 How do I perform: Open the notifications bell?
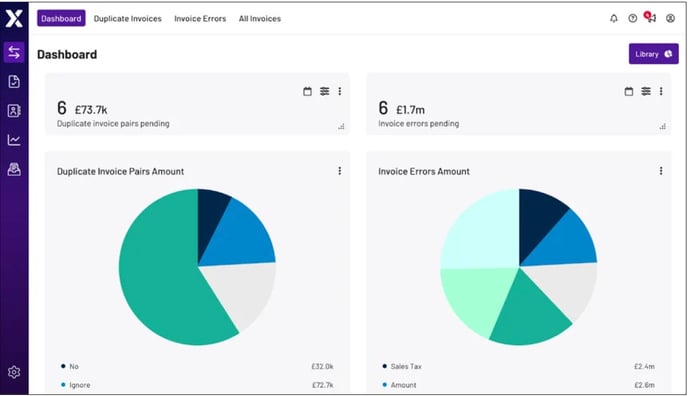coord(614,18)
